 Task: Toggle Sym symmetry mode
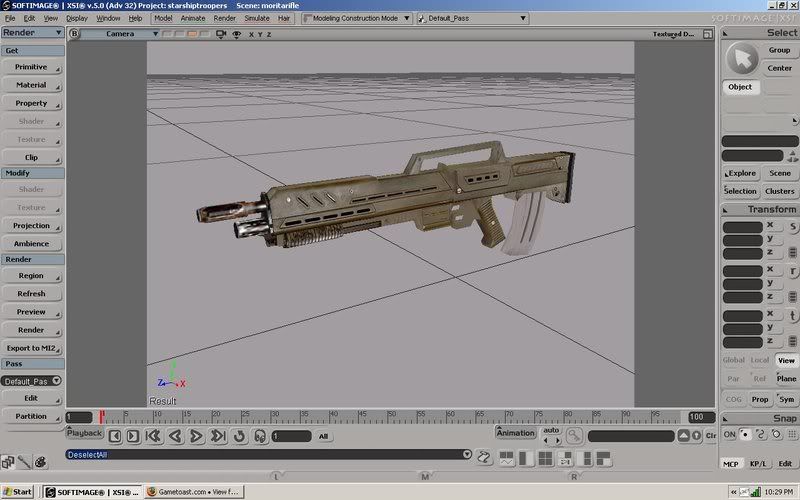point(786,399)
